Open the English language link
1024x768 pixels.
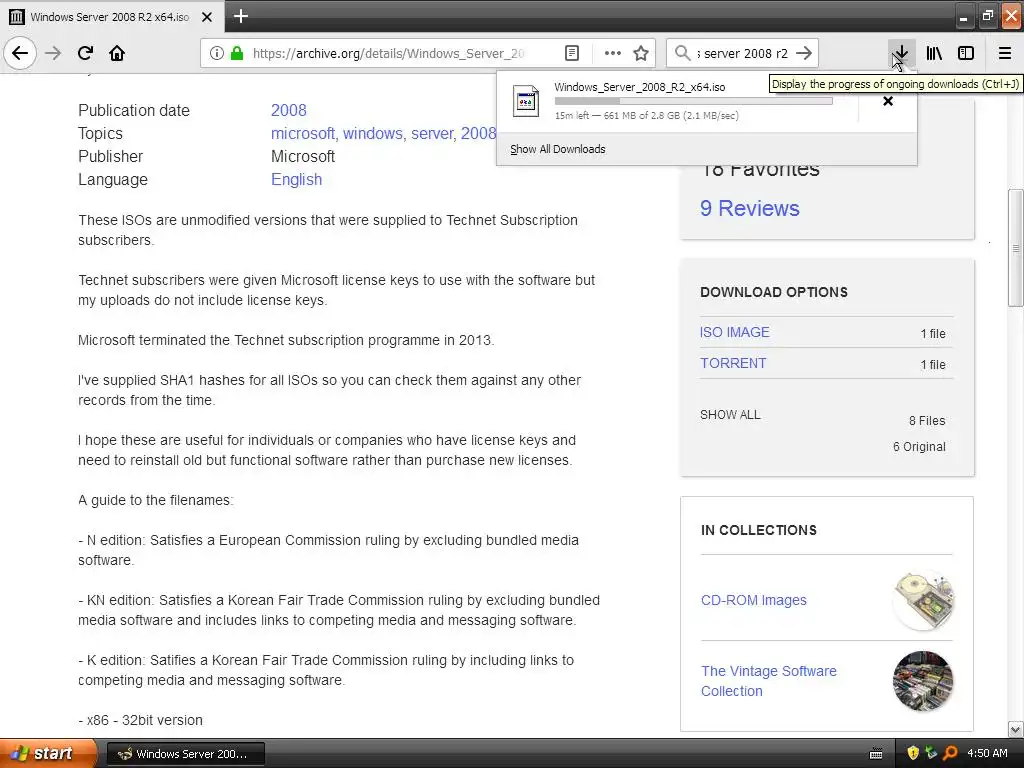coord(296,180)
